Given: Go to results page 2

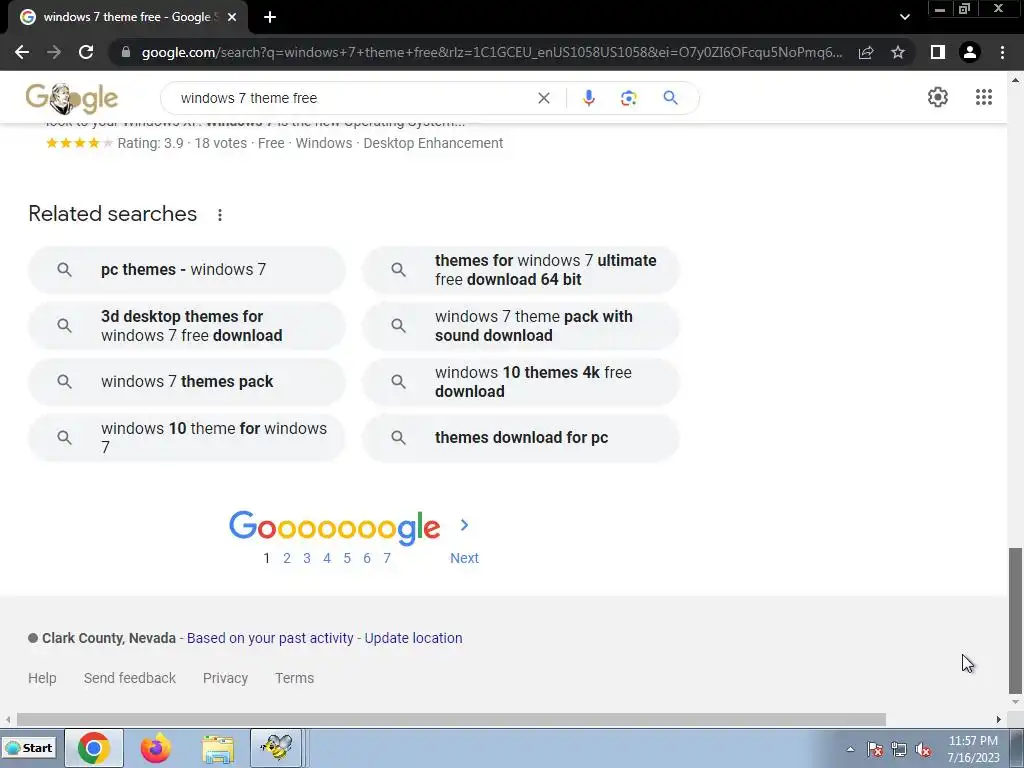Looking at the screenshot, I should [x=287, y=558].
